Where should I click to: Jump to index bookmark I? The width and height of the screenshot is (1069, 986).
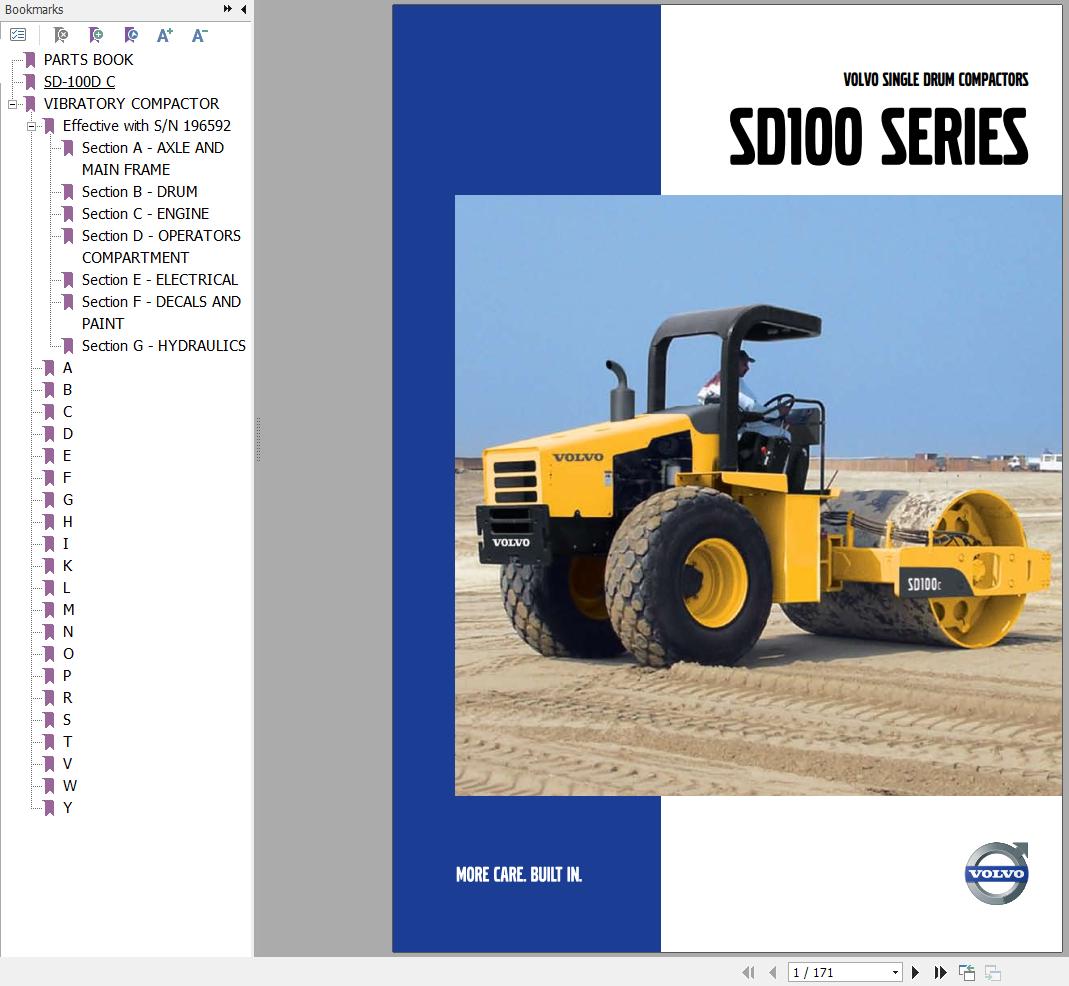coord(65,543)
